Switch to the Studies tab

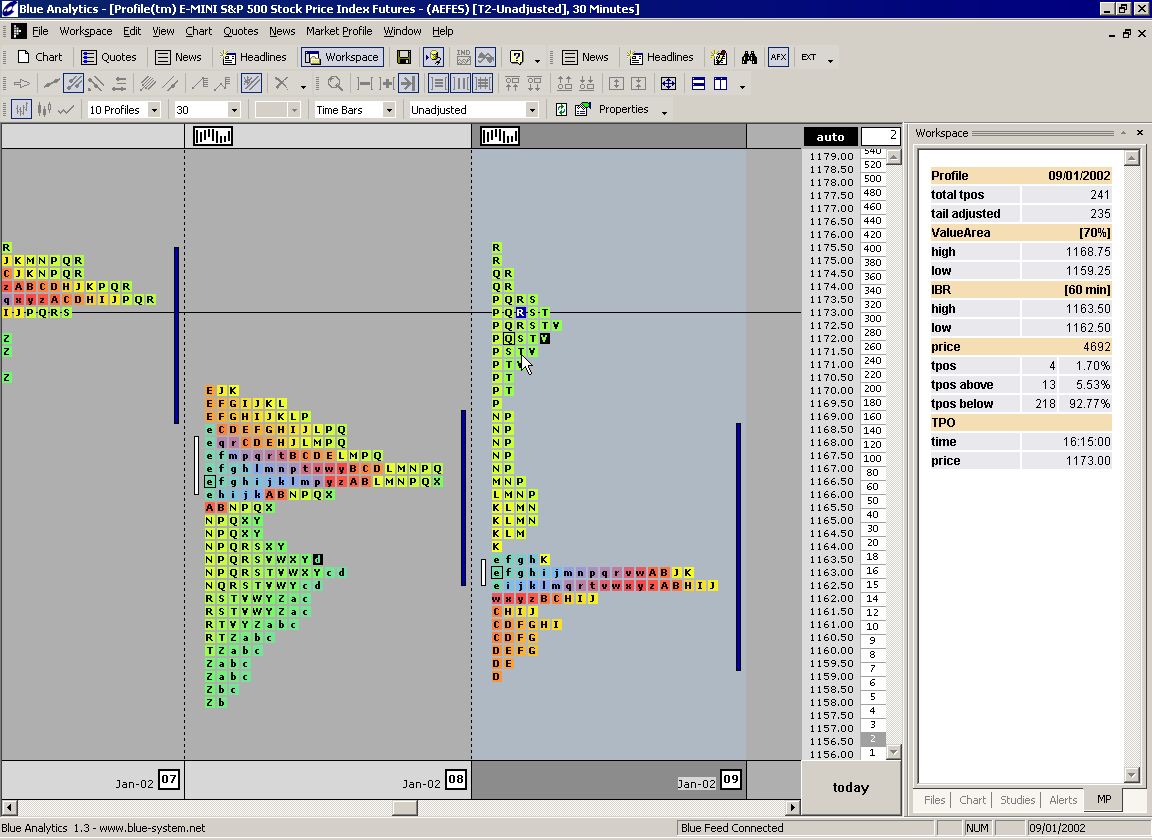(x=1017, y=800)
